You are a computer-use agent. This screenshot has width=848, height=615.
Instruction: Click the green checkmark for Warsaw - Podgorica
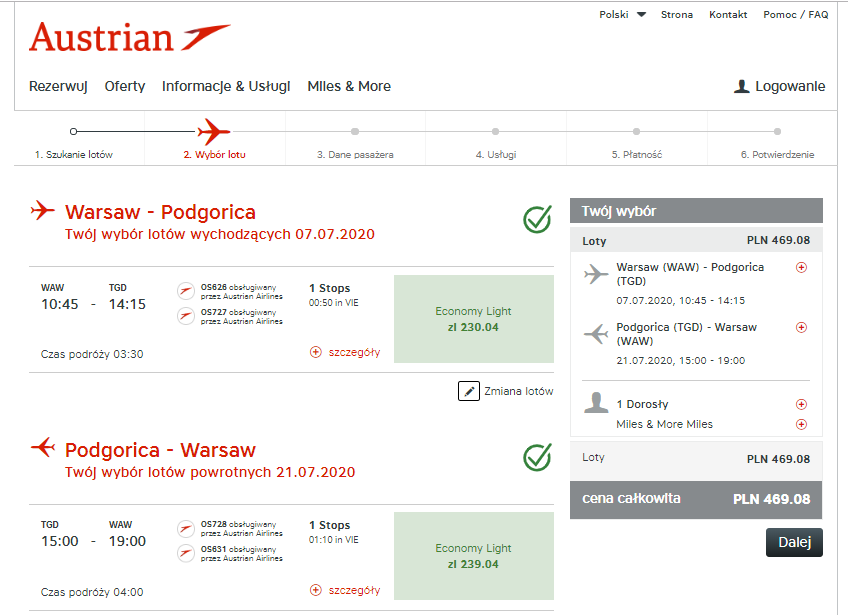[537, 219]
